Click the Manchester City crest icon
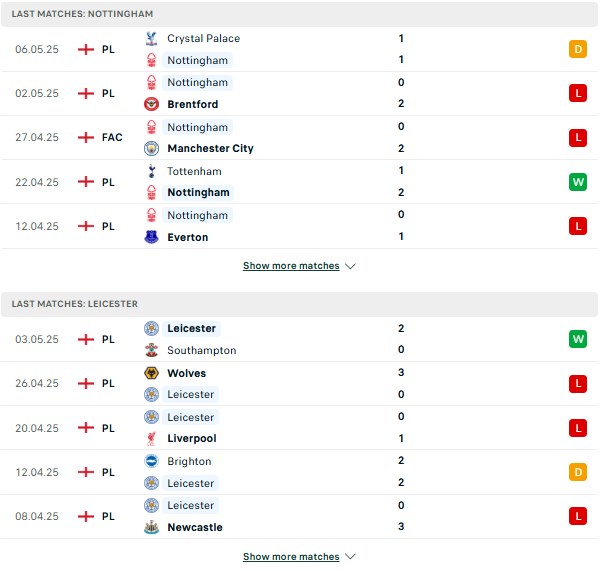This screenshot has width=601, height=571. [151, 148]
